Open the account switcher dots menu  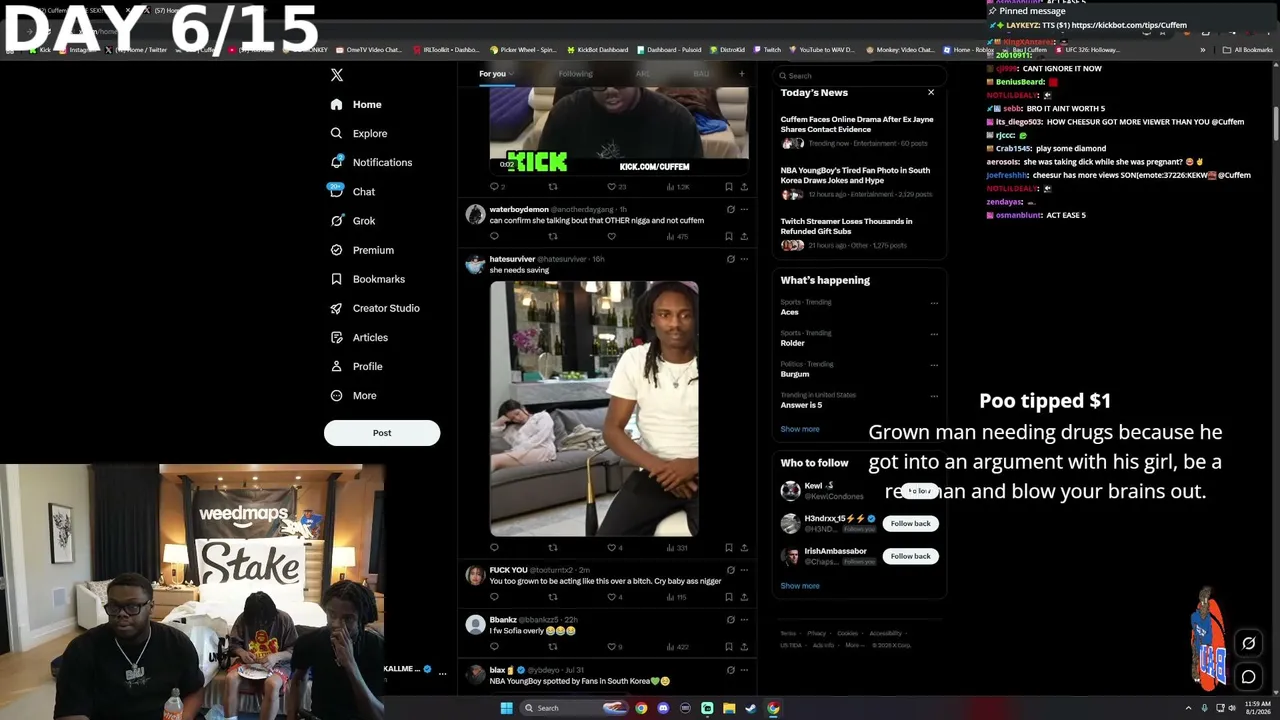tap(442, 674)
